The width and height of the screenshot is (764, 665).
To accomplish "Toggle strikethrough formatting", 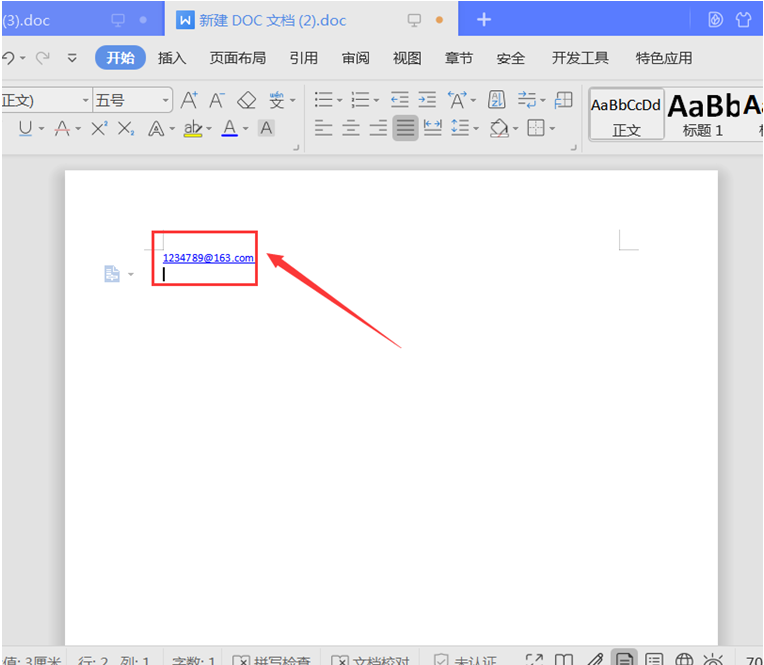I will click(62, 129).
